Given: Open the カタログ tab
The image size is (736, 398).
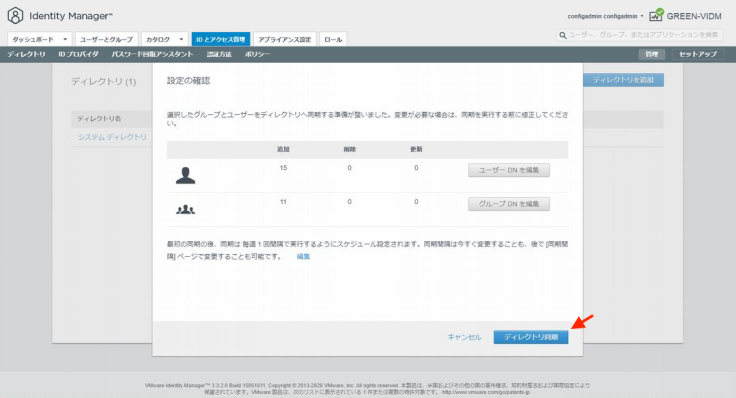Looking at the screenshot, I should 165,39.
